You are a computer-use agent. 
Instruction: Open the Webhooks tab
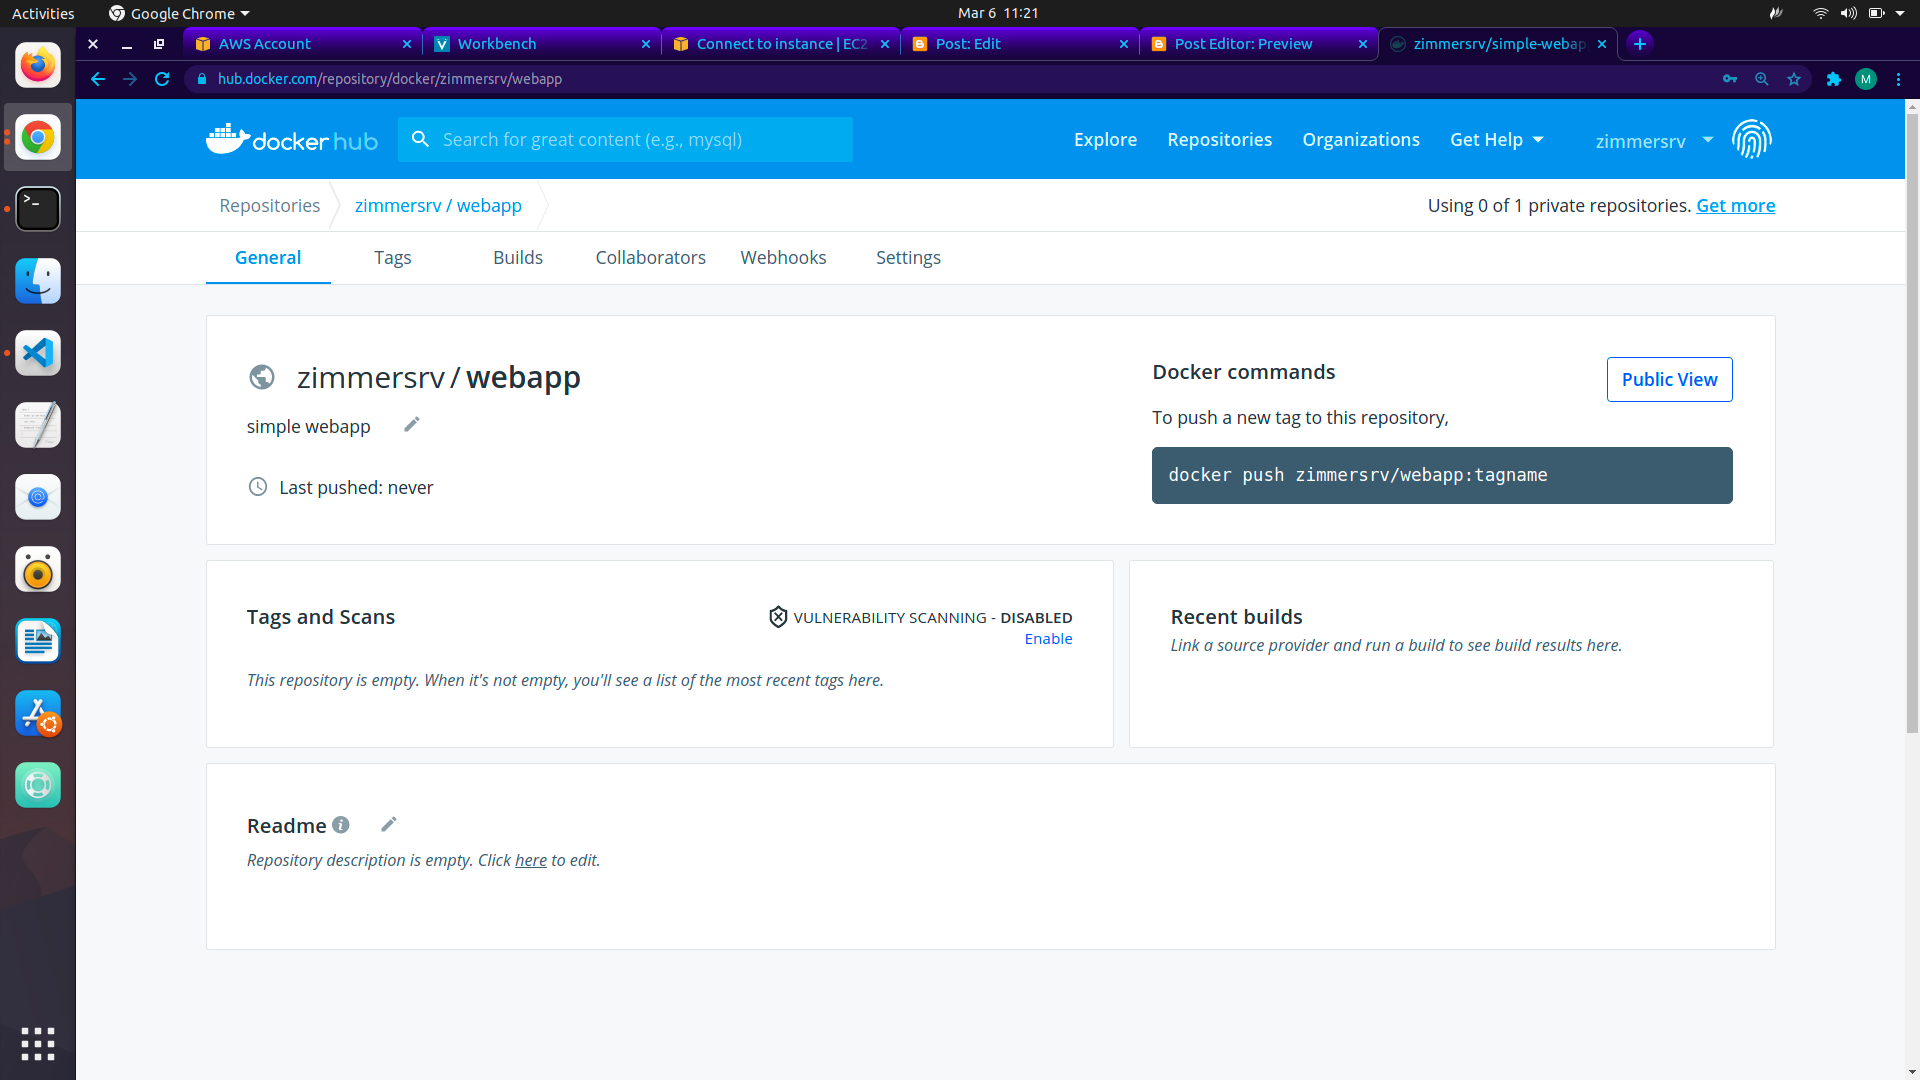coord(783,258)
